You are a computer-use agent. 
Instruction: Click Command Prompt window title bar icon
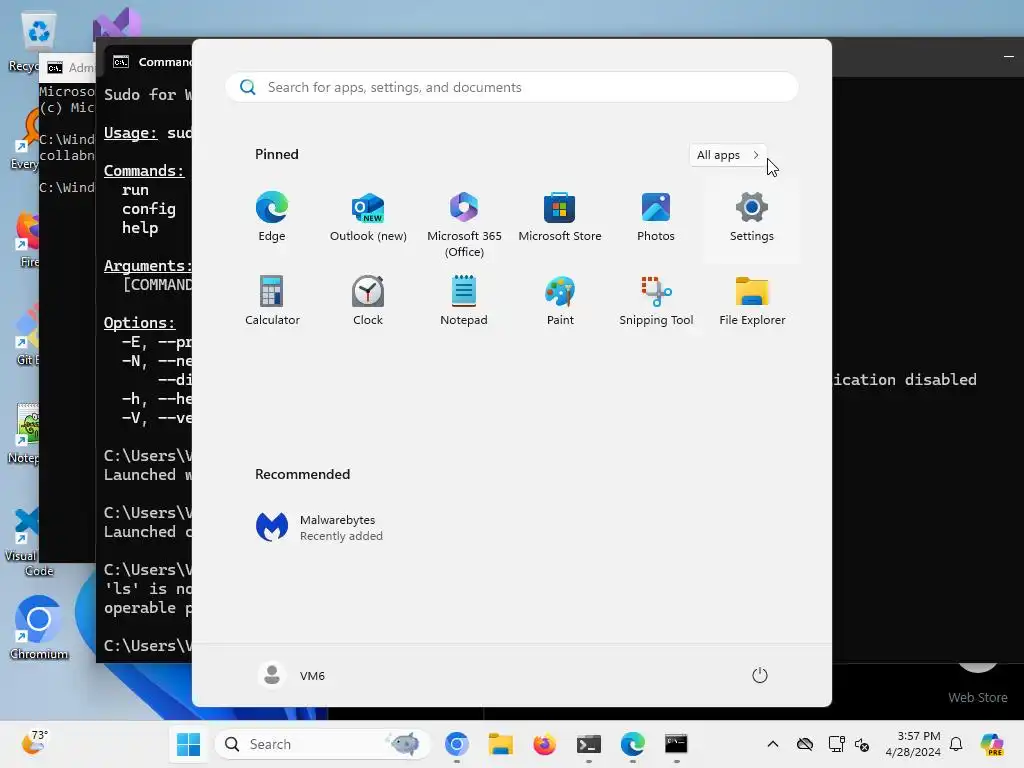121,61
